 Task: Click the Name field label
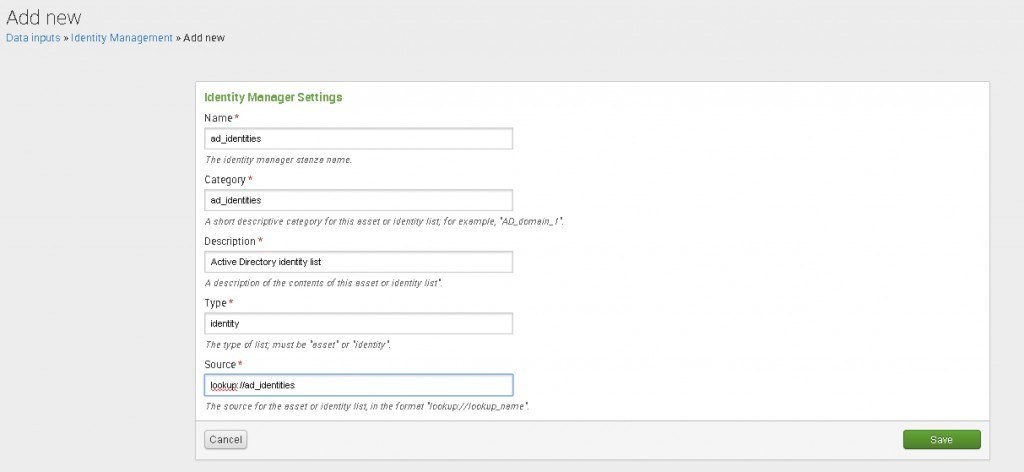(x=218, y=118)
